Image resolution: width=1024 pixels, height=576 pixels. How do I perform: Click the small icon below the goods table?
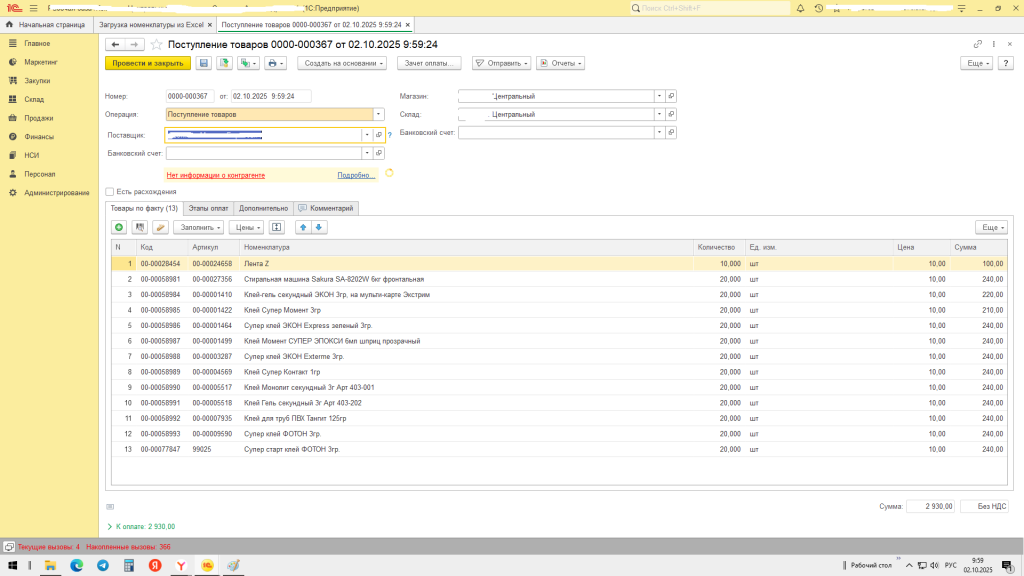click(x=110, y=507)
